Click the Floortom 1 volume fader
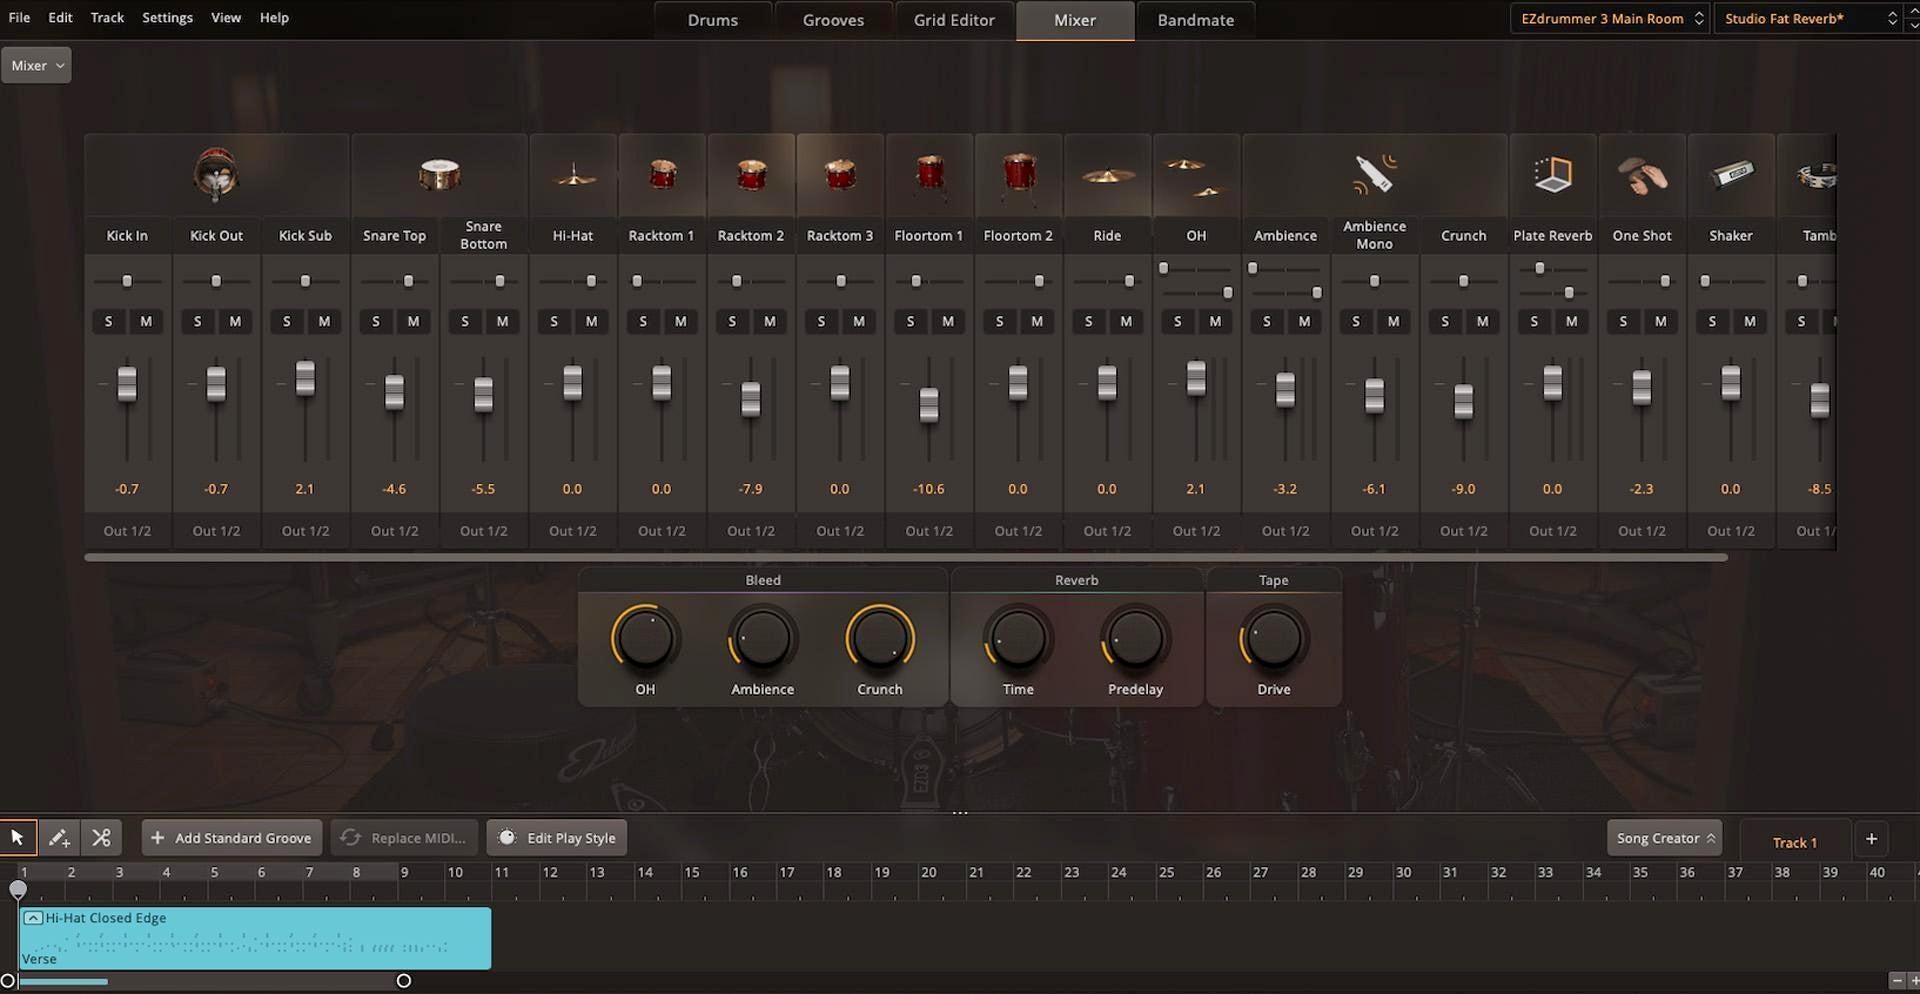 [929, 404]
